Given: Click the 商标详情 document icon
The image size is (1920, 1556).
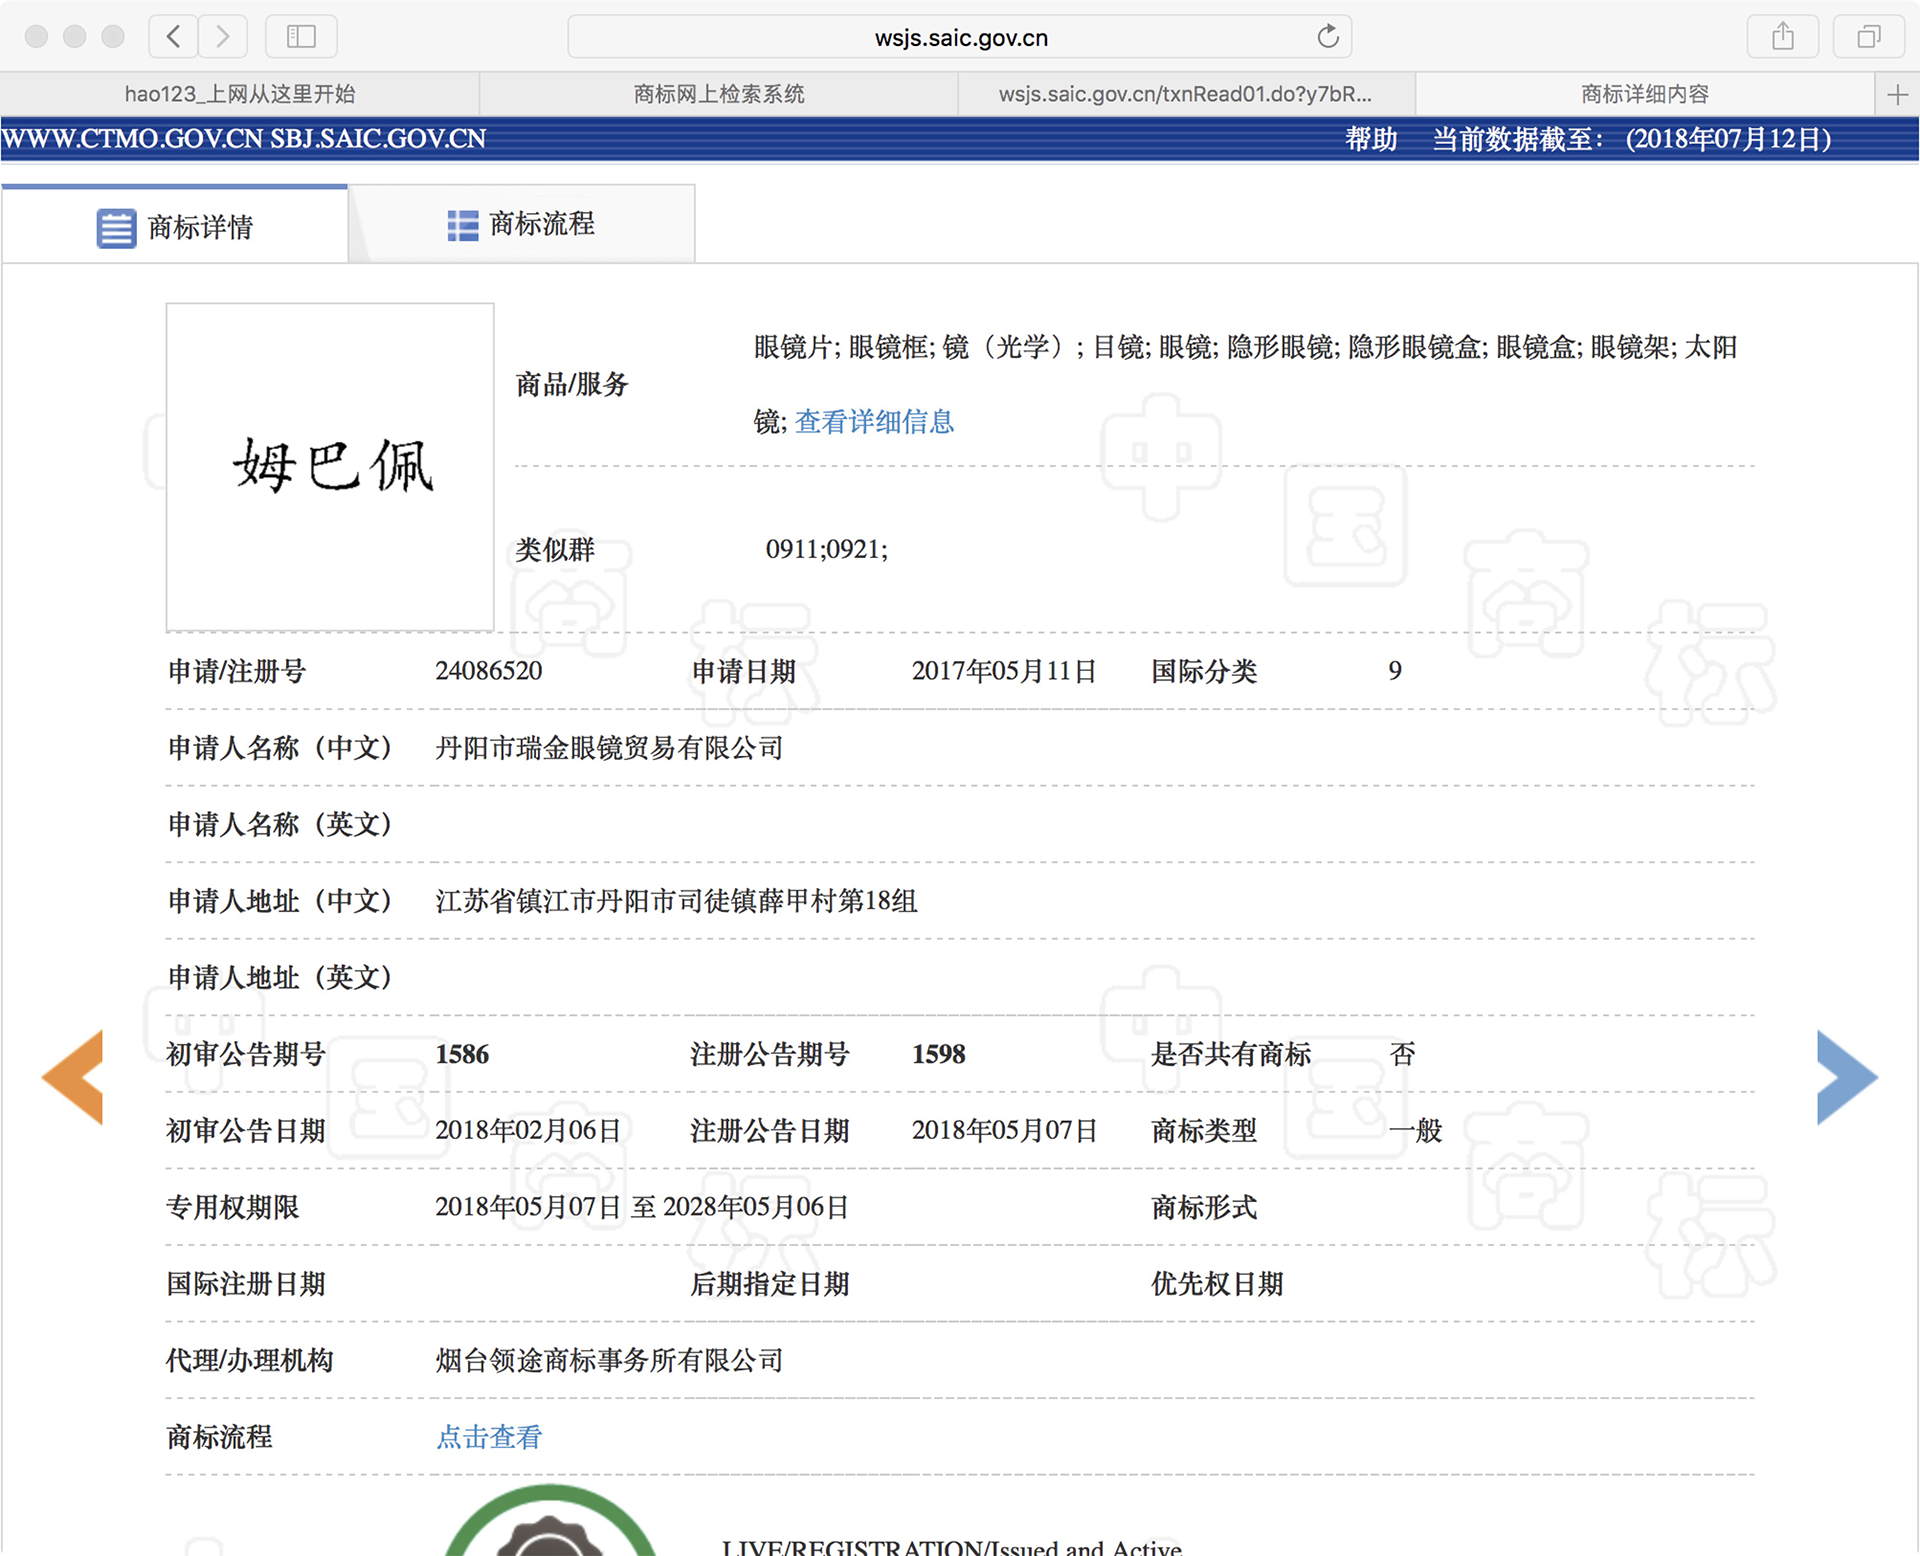Looking at the screenshot, I should point(116,228).
